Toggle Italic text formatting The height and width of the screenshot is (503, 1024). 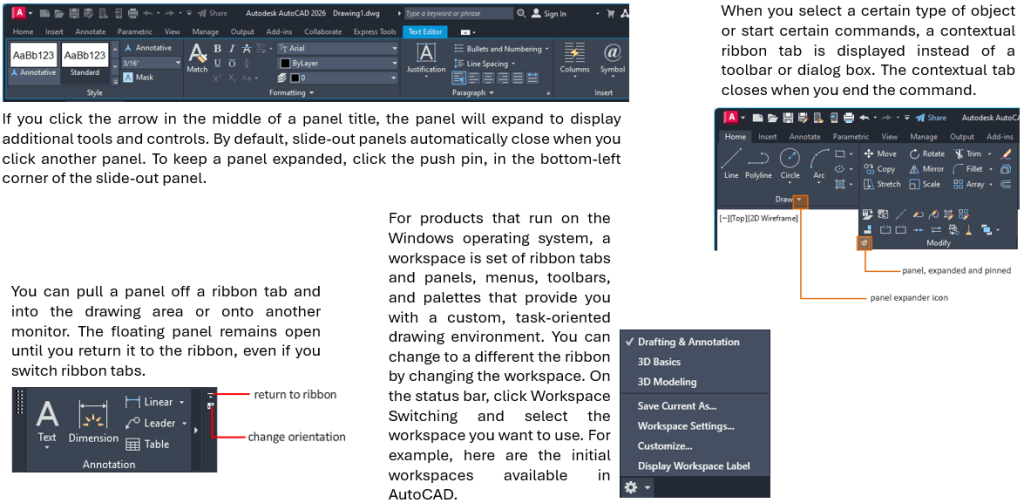tap(231, 48)
